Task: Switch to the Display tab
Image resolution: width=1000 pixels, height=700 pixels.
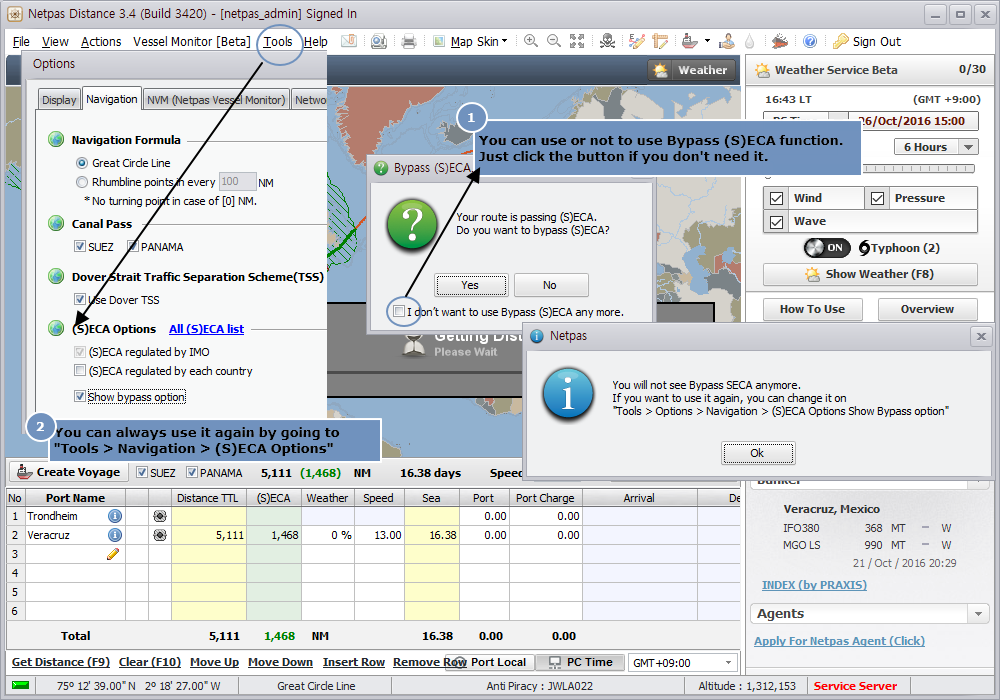Action: point(59,100)
